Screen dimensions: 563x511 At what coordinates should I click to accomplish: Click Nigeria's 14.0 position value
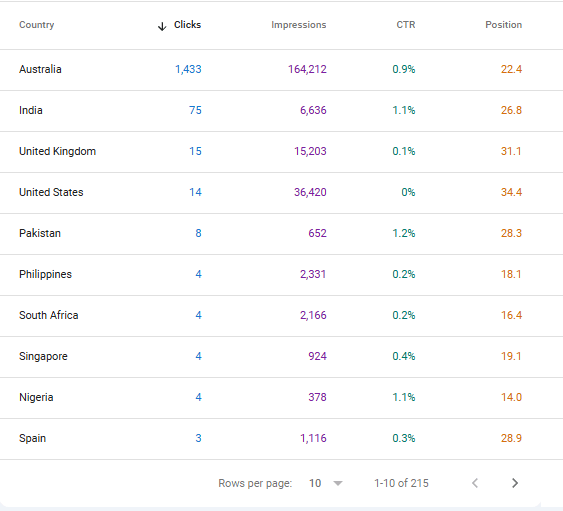(511, 397)
